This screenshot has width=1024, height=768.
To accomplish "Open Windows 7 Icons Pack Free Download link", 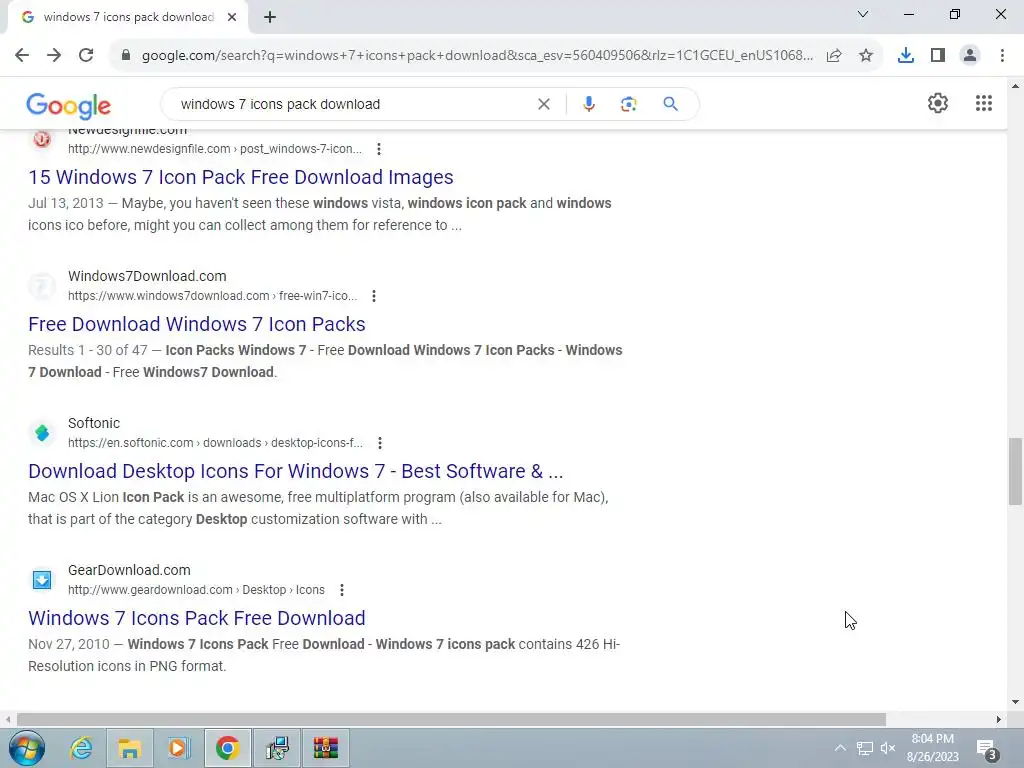I will coord(197,618).
